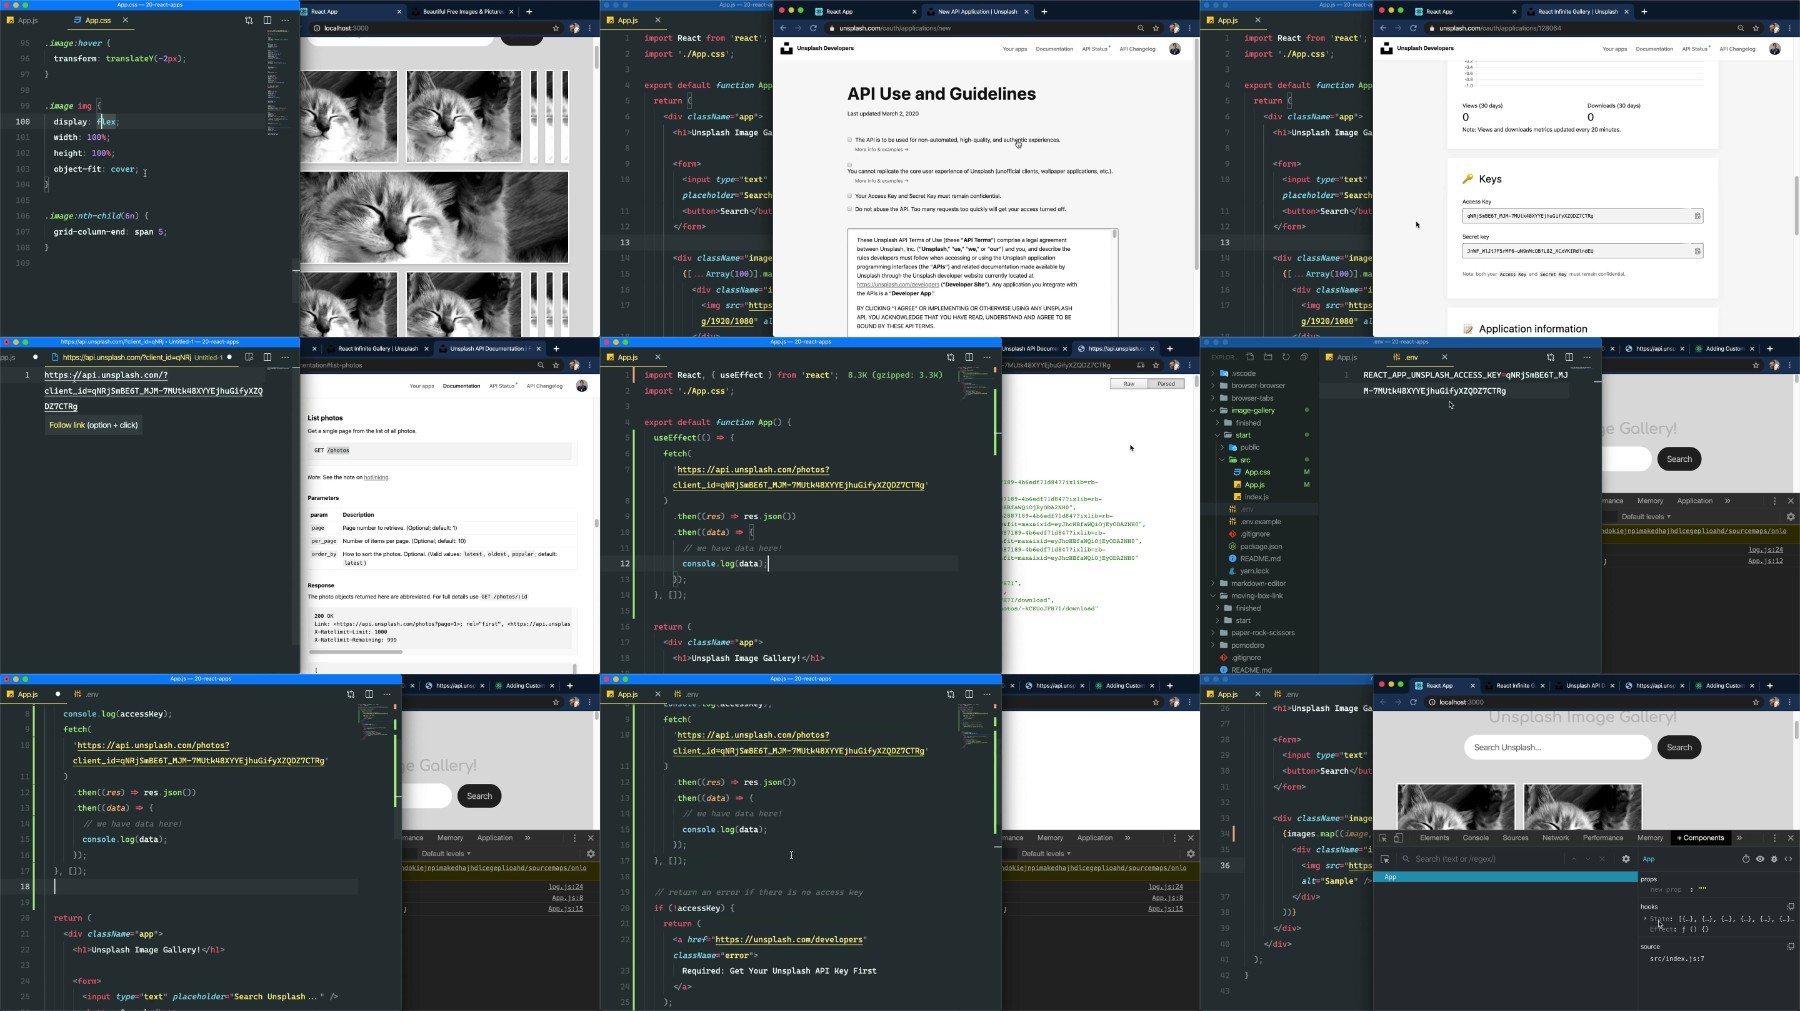Click the API terms box scrollbar

[1114, 235]
